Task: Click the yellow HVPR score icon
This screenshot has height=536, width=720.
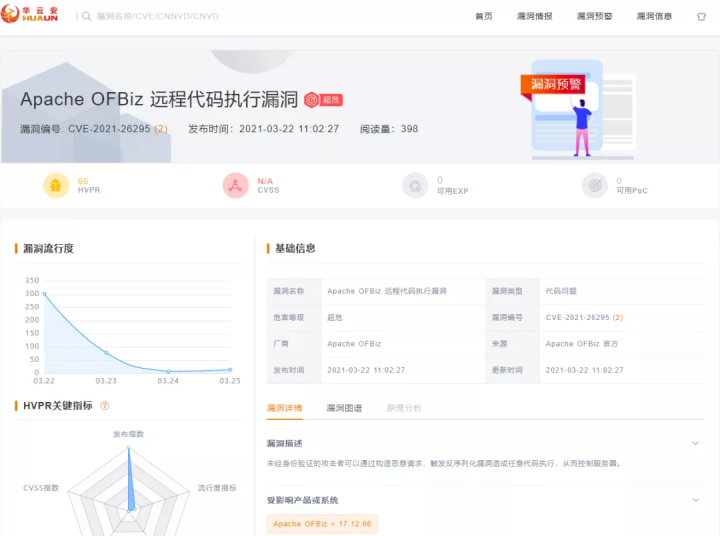Action: pyautogui.click(x=56, y=185)
